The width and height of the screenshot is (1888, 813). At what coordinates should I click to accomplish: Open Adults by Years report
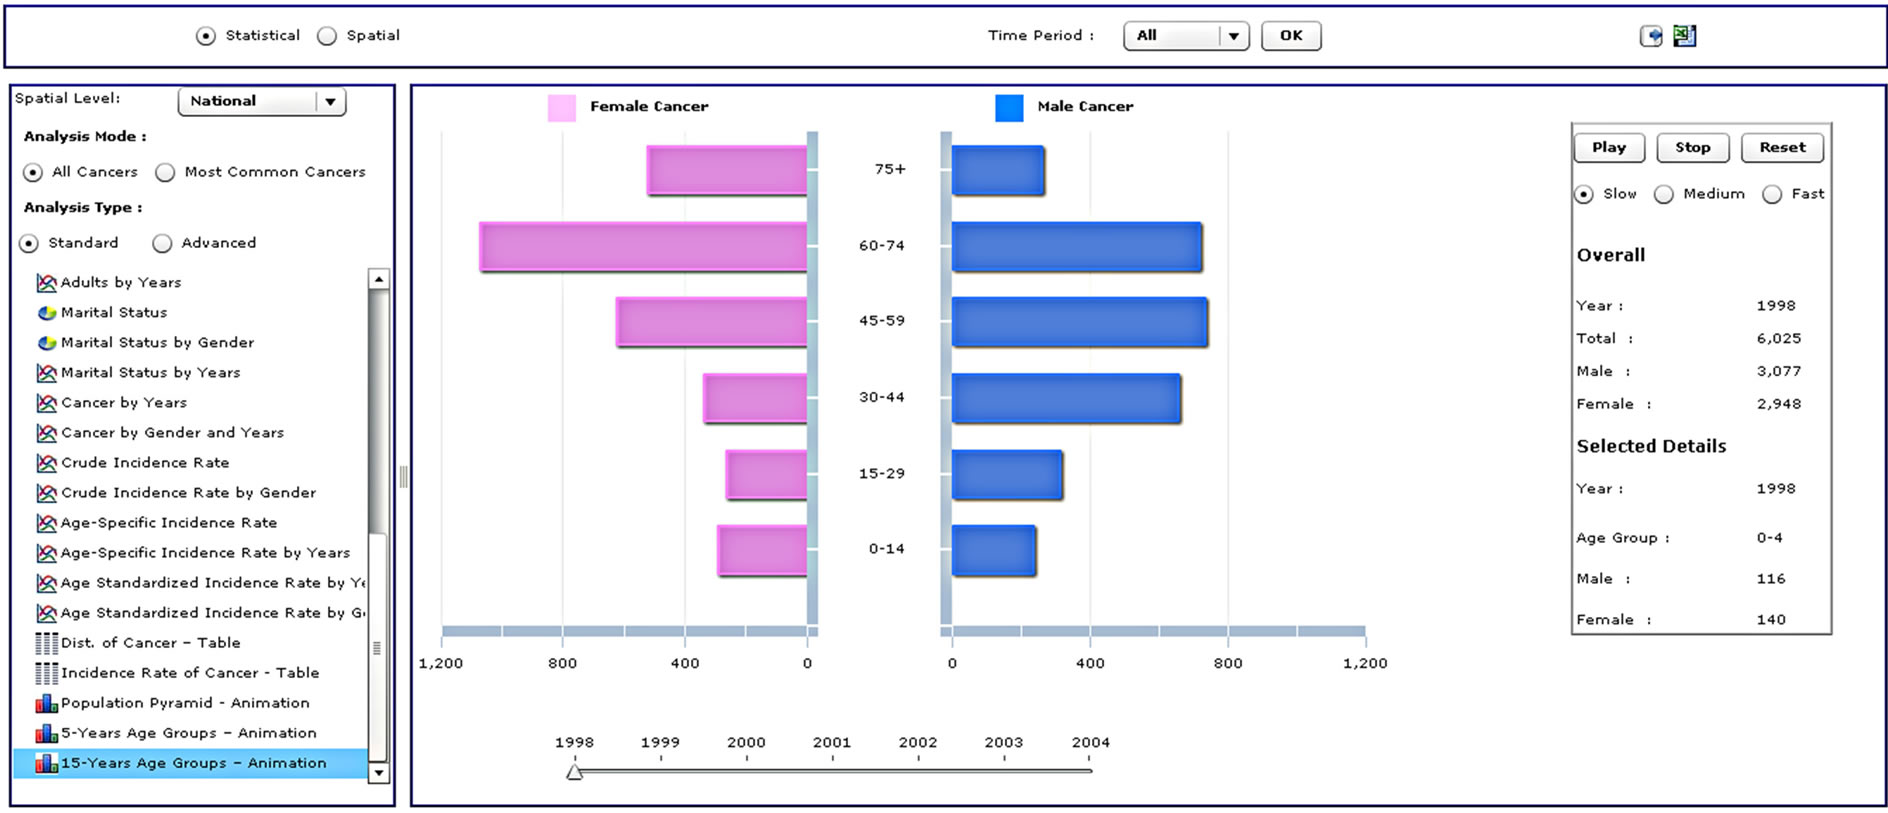point(121,283)
